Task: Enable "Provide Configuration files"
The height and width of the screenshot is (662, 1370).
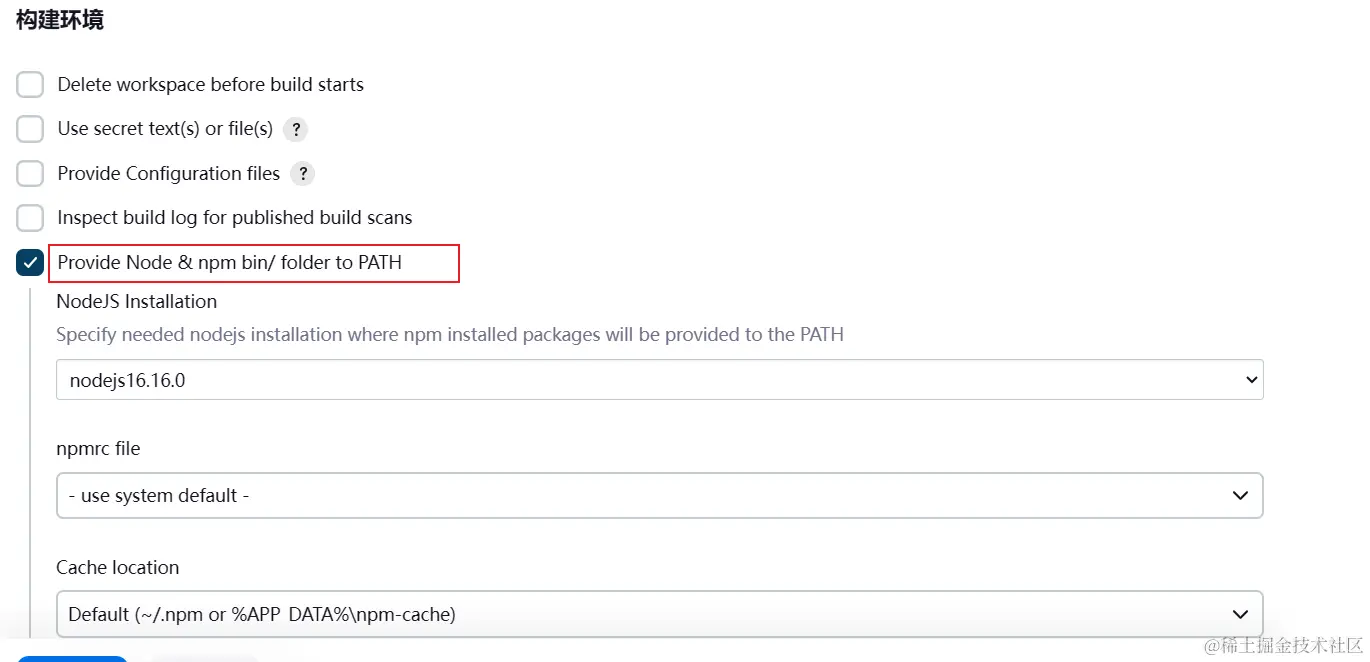Action: pos(29,173)
